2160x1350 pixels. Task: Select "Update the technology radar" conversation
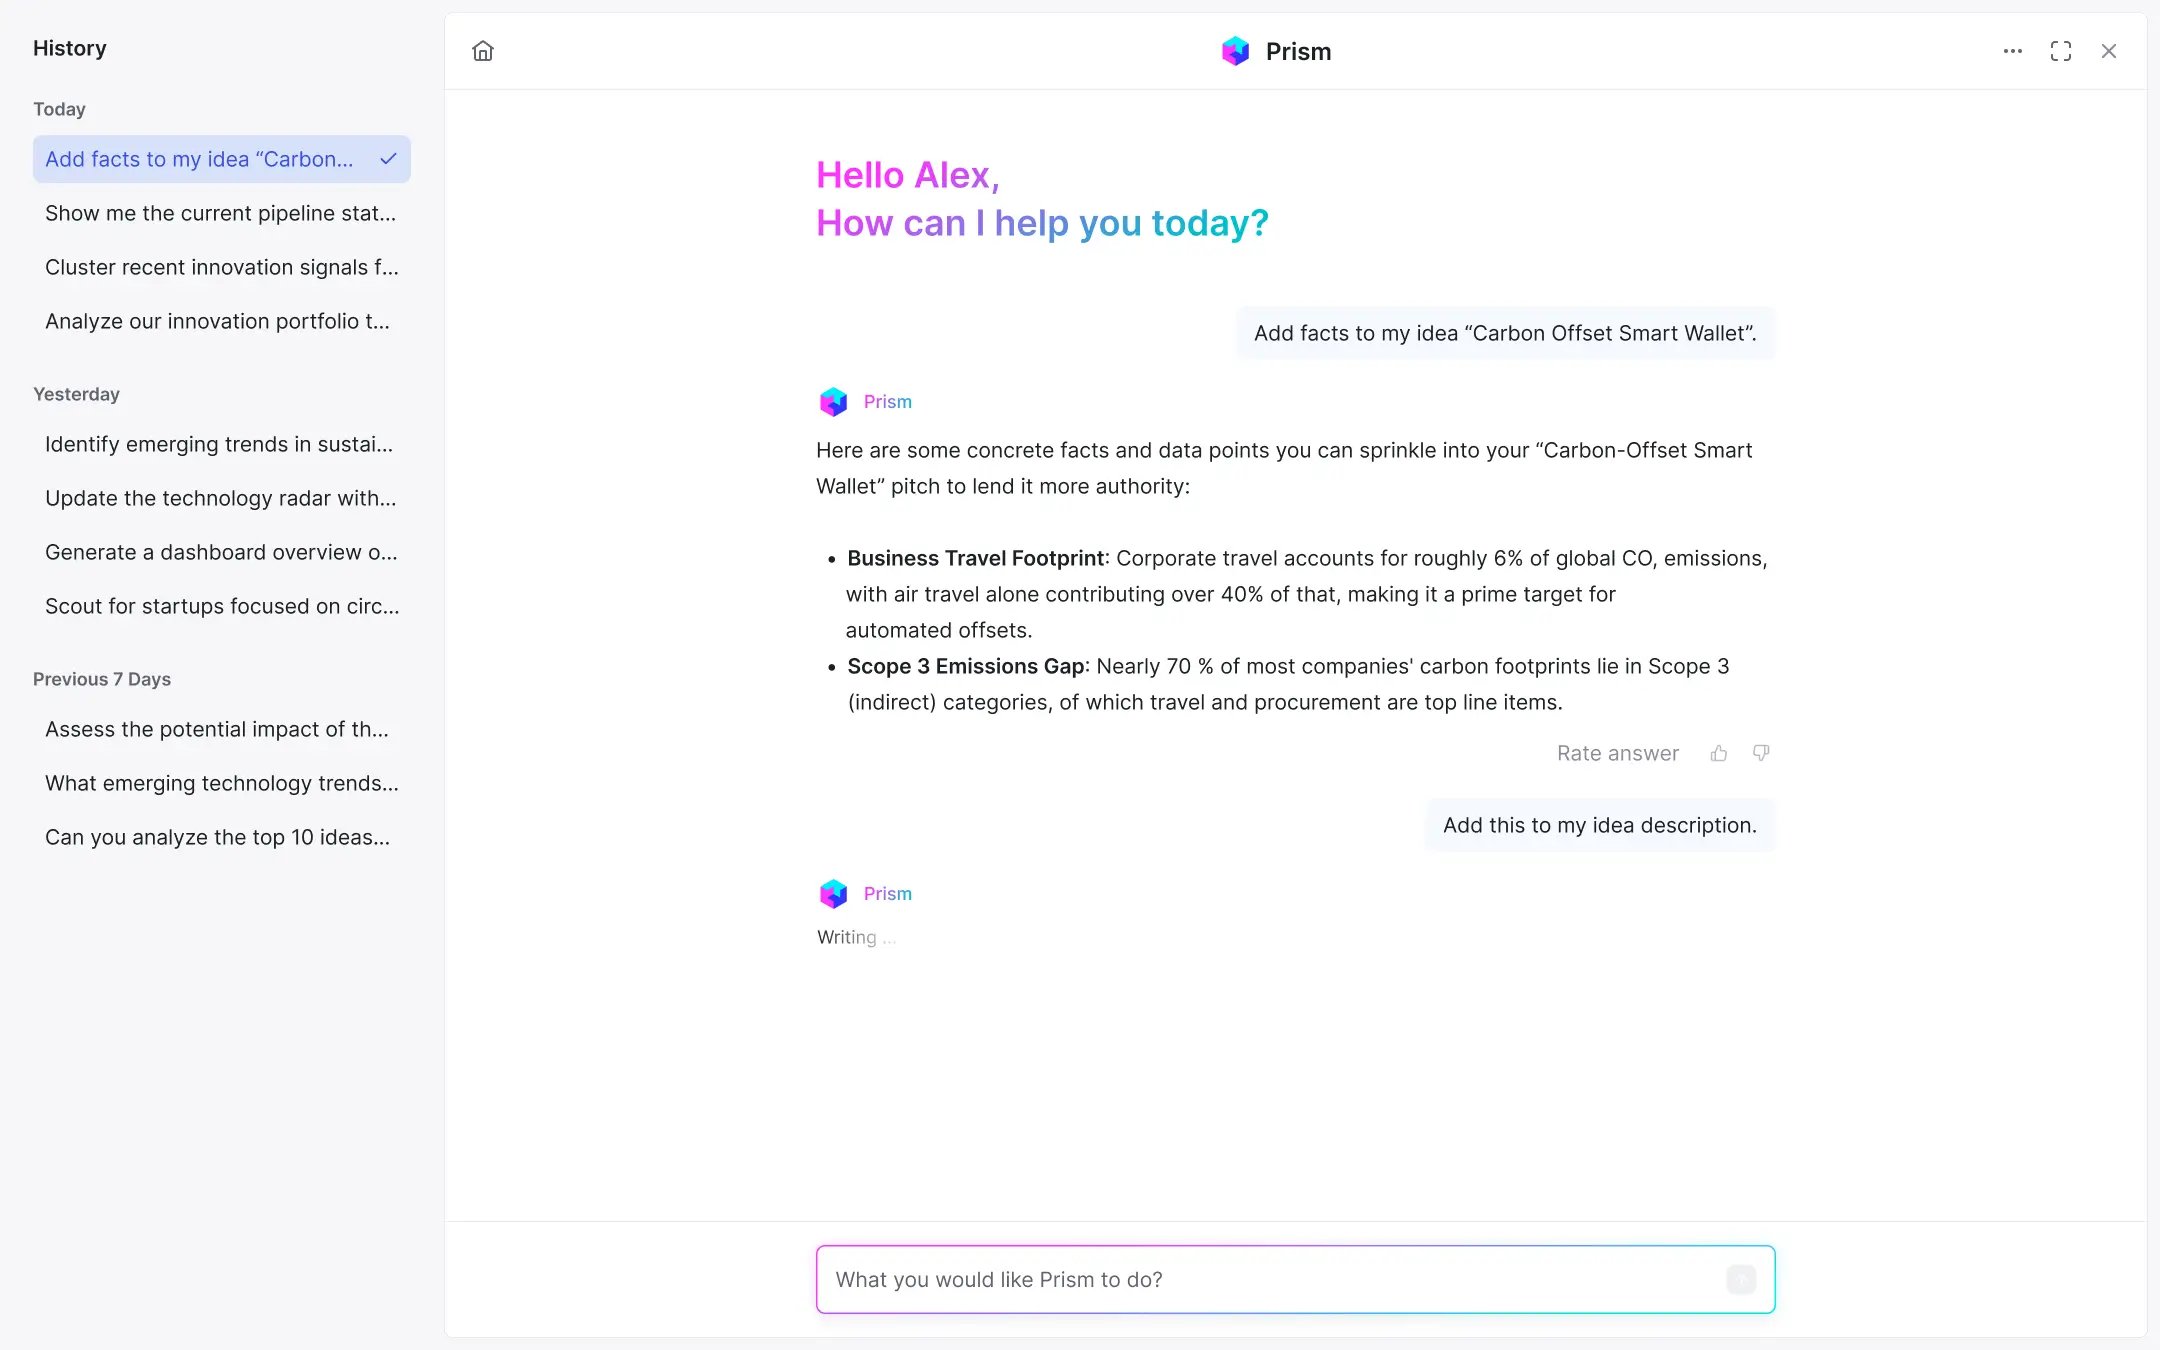220,498
